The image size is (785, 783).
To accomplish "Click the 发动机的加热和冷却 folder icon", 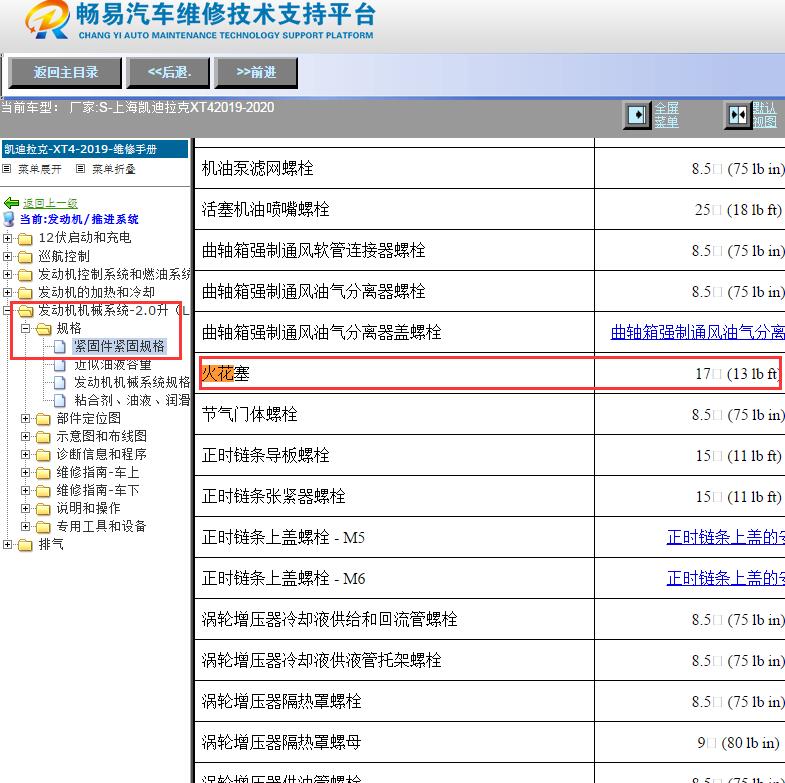I will [25, 293].
